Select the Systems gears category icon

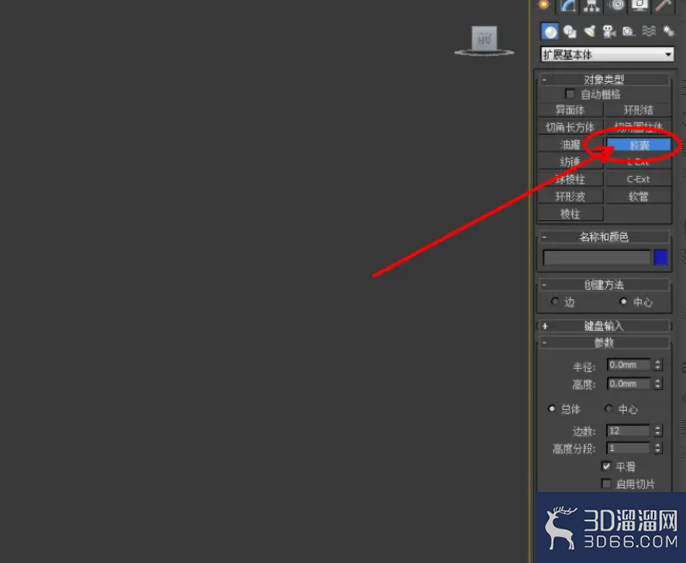pyautogui.click(x=668, y=31)
